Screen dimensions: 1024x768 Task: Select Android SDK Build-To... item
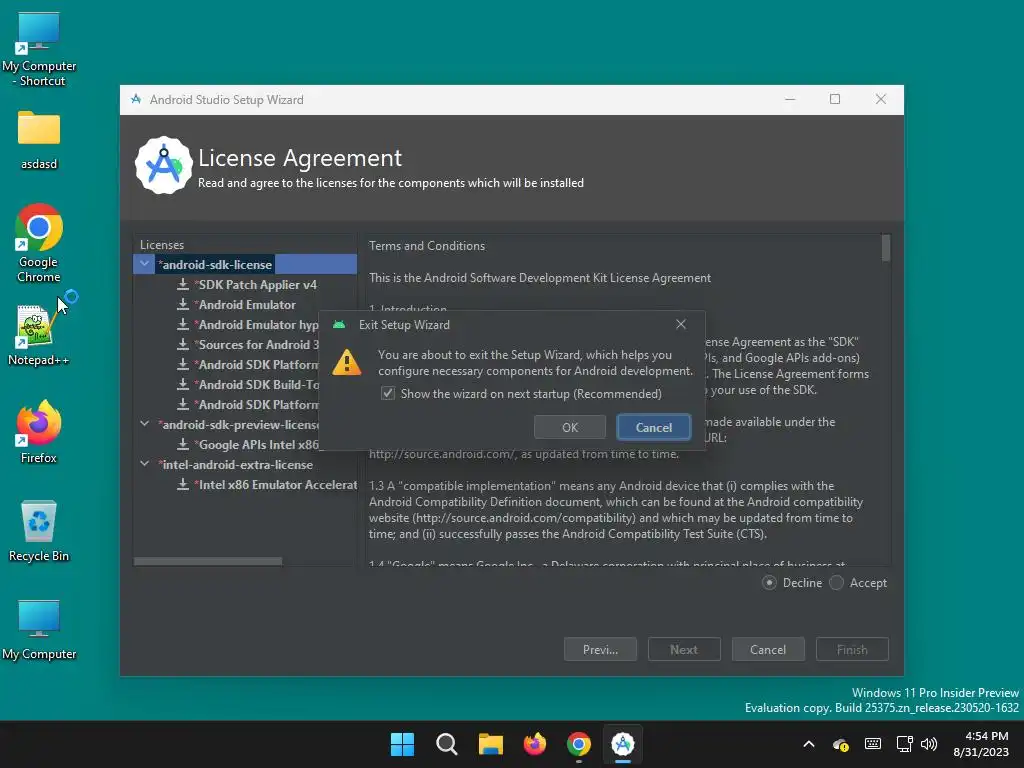coord(256,385)
